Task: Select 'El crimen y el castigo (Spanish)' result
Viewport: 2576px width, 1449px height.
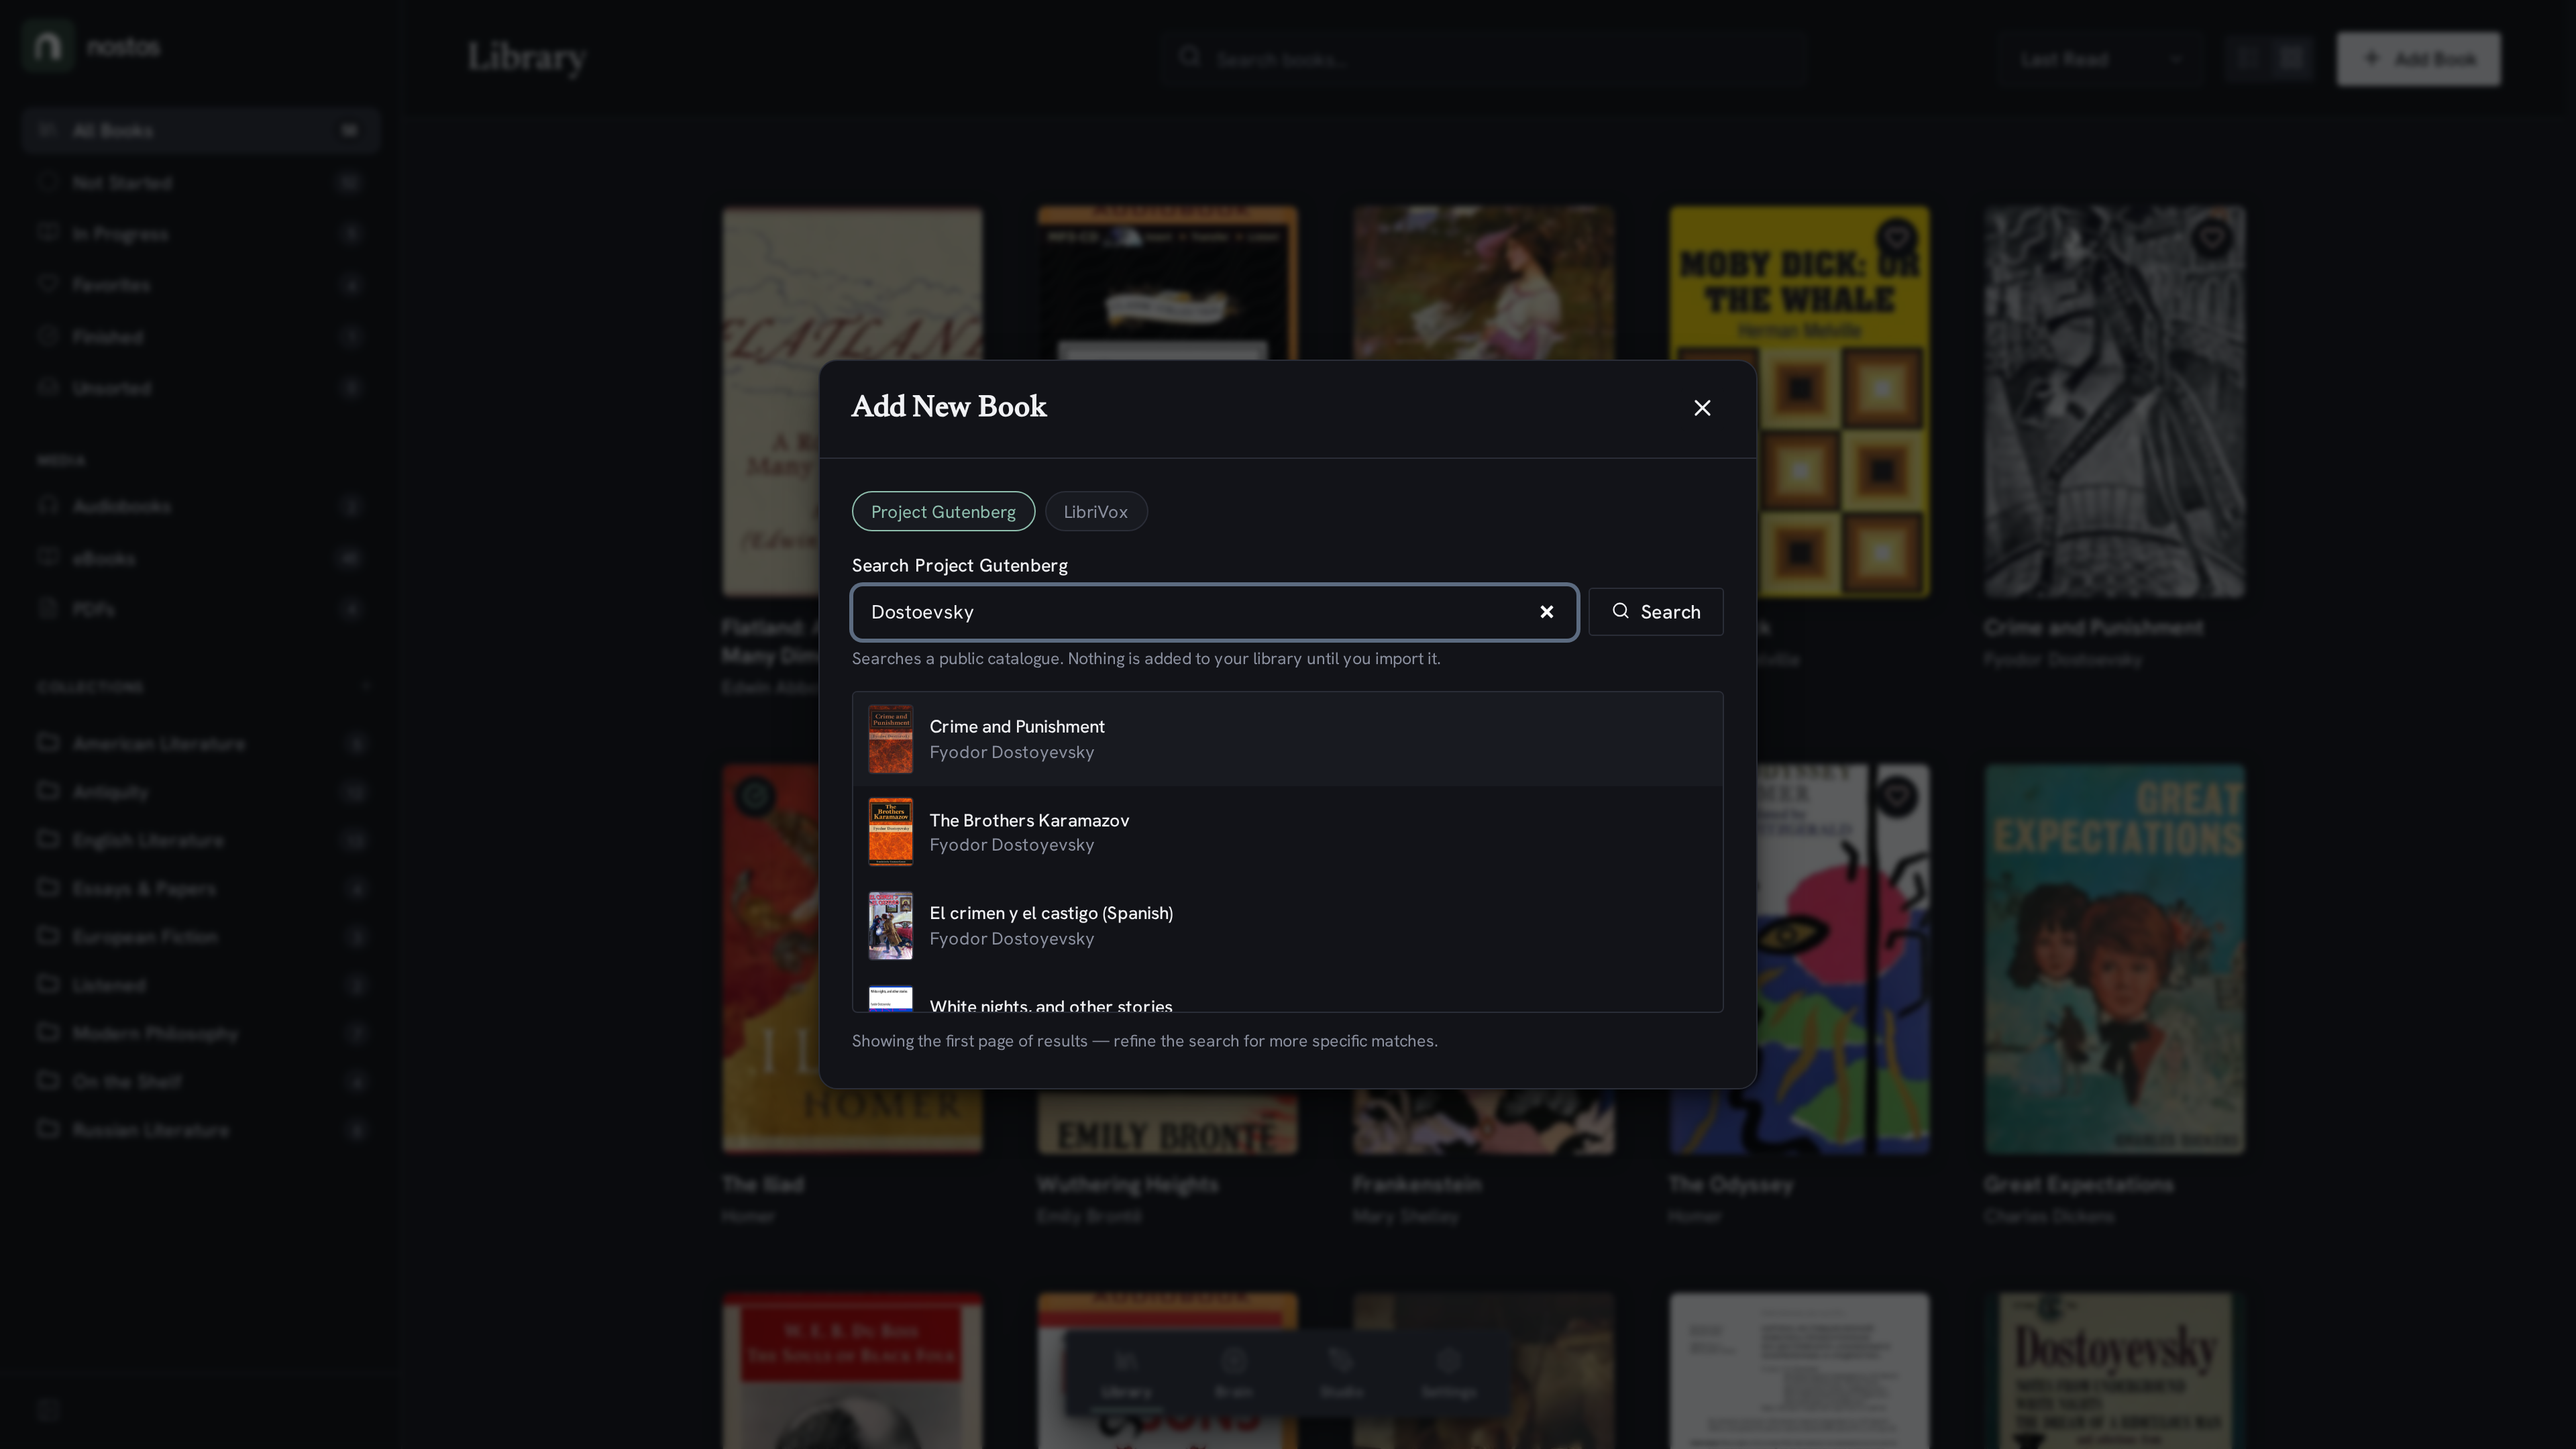Action: click(1287, 926)
